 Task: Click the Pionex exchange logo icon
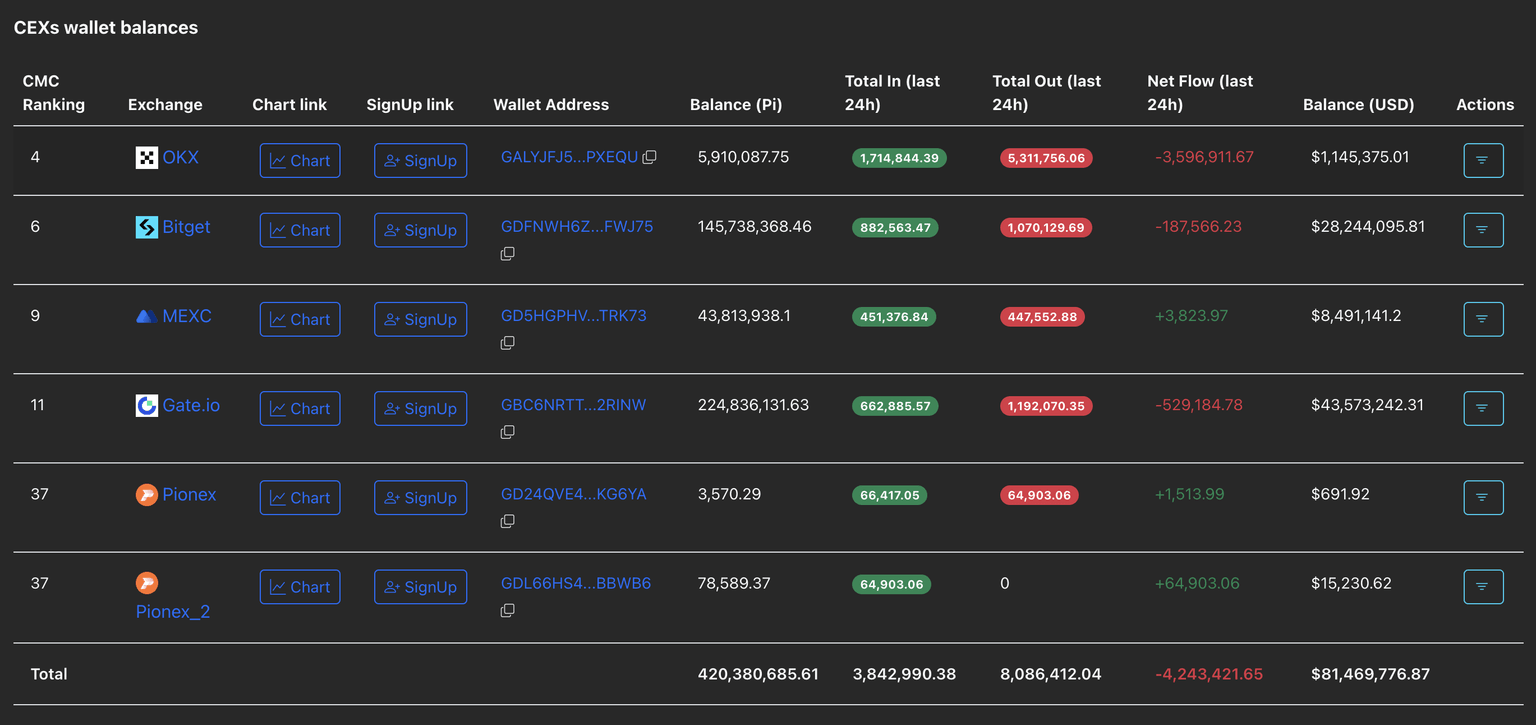click(x=147, y=494)
